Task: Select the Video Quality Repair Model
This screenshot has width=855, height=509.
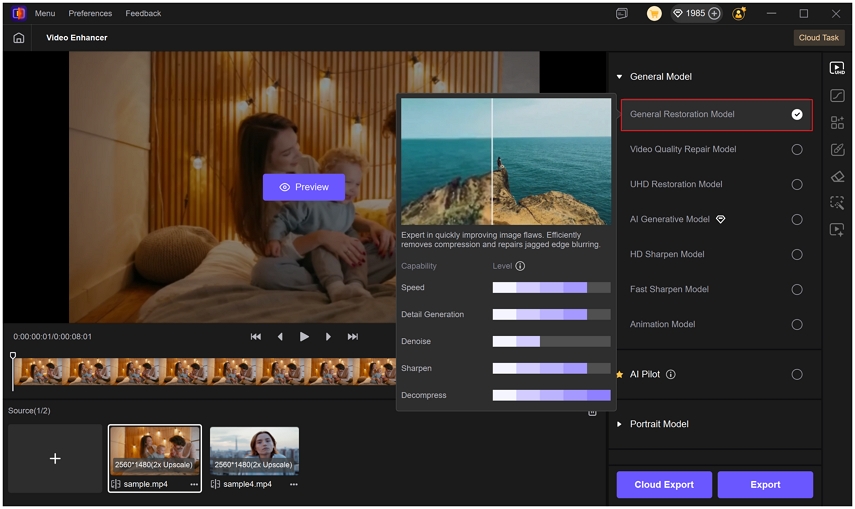Action: (x=797, y=149)
